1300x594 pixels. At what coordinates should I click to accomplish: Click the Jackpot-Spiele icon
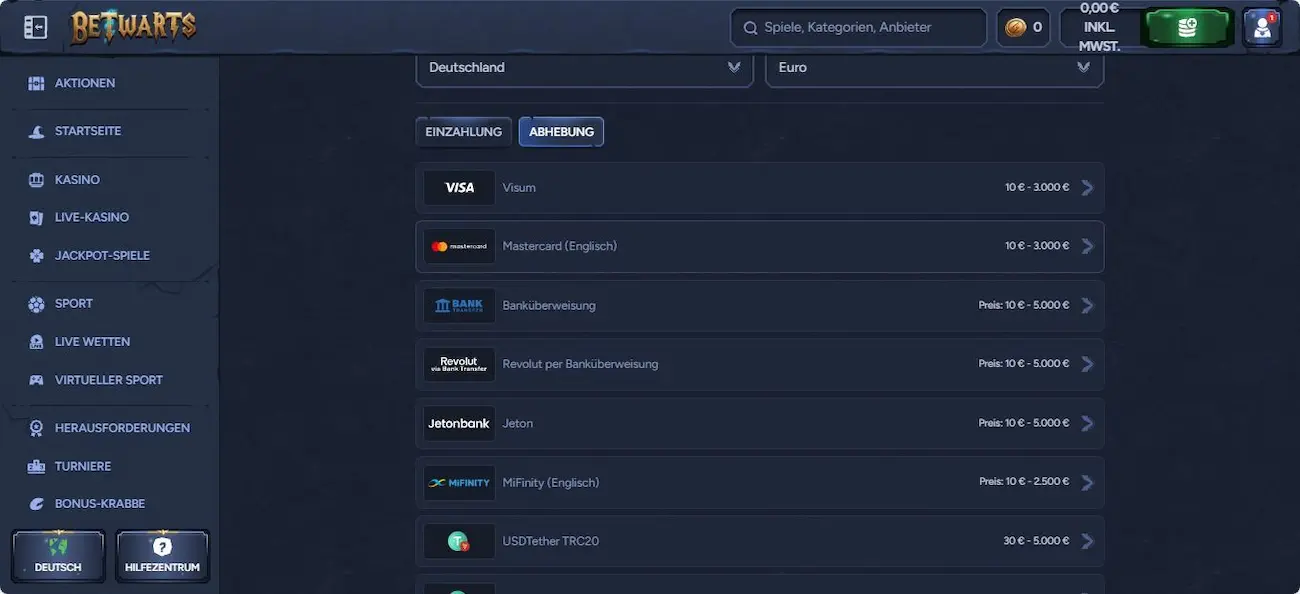pos(37,256)
